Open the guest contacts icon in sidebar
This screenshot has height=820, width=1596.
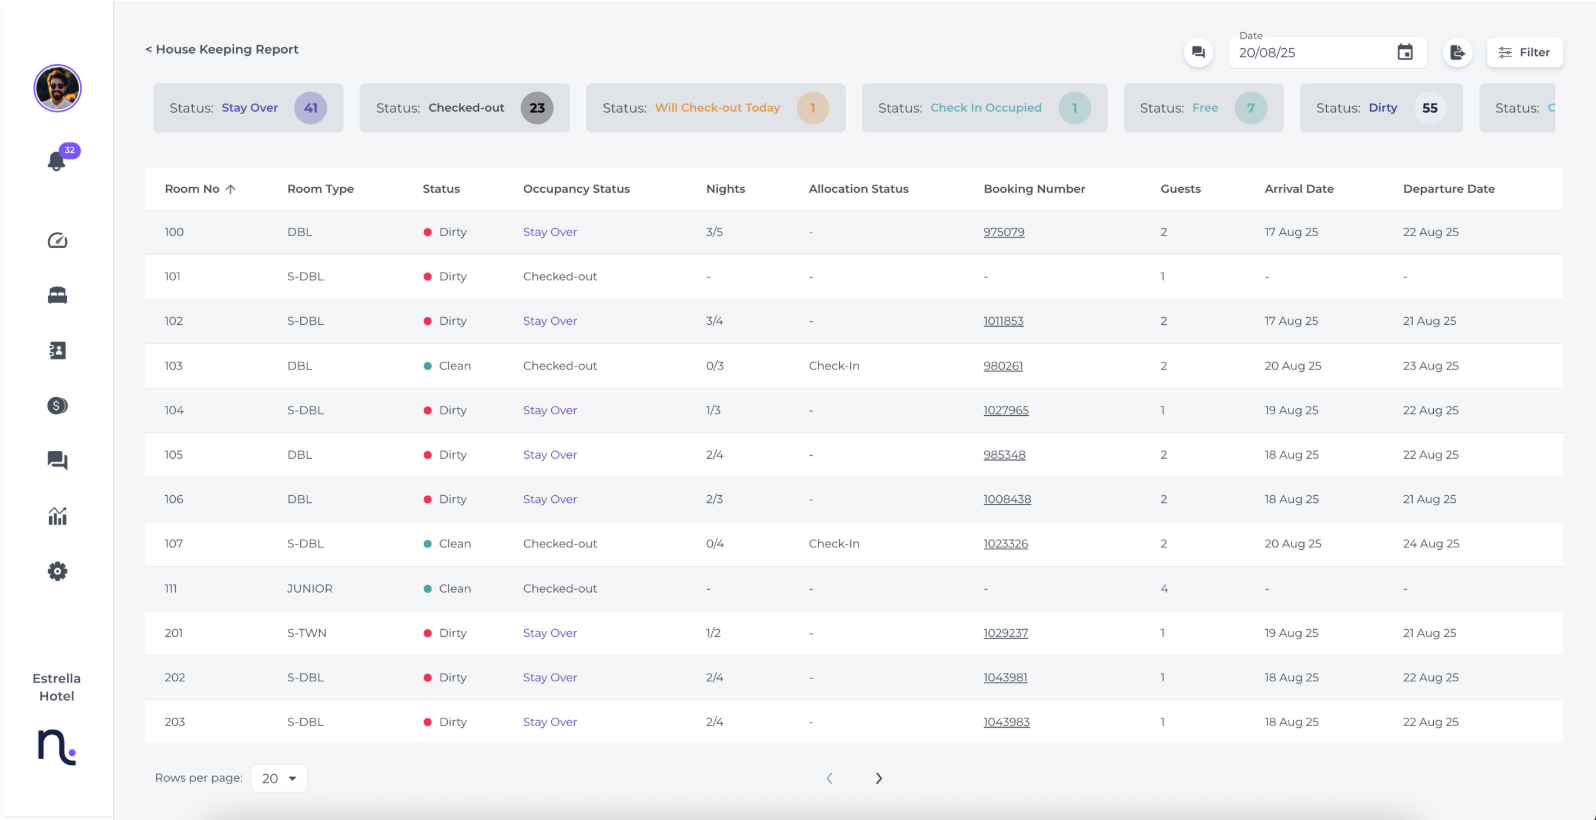tap(57, 350)
